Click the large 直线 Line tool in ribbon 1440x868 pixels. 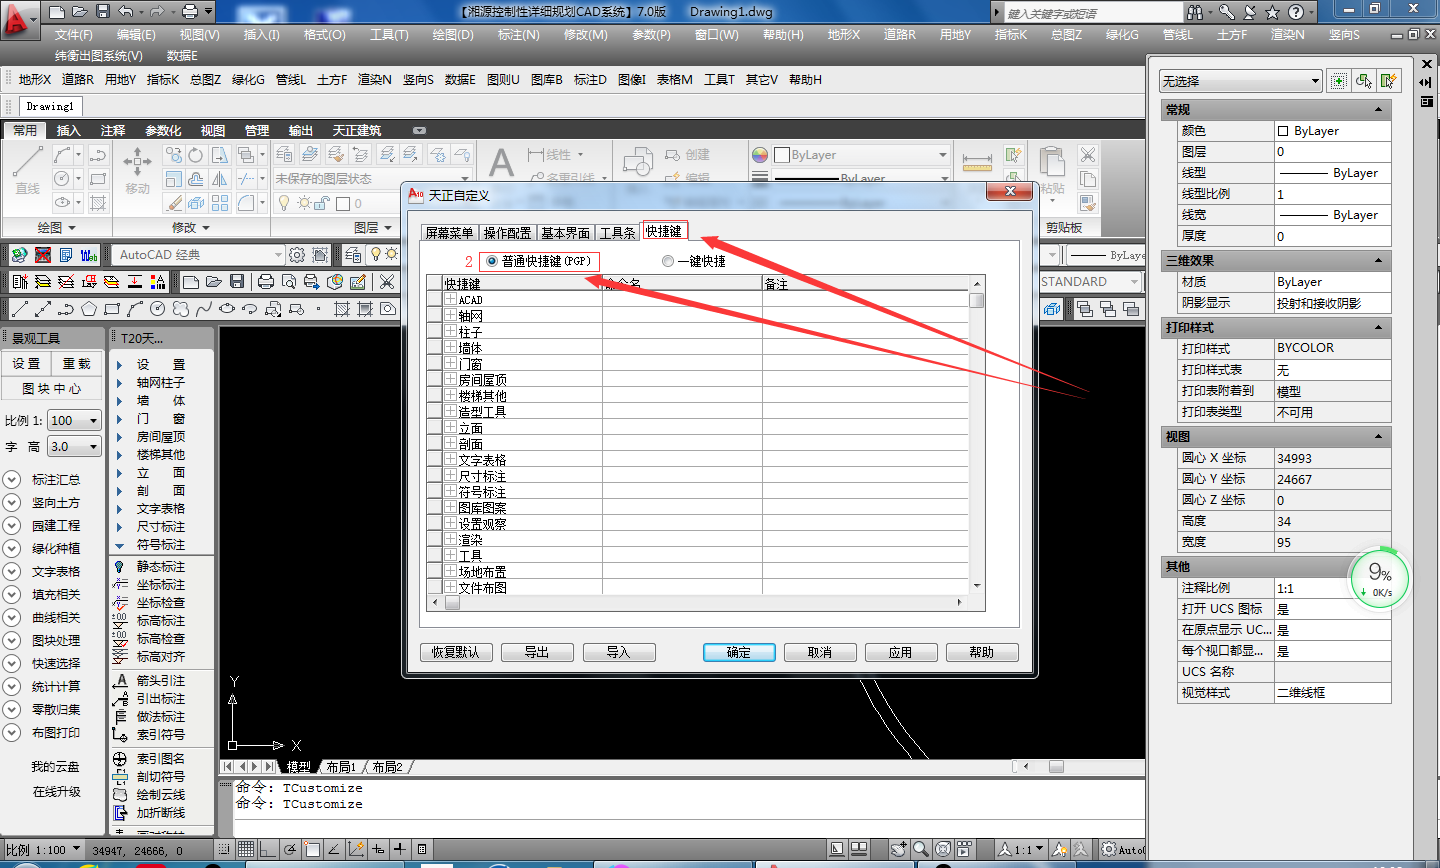point(28,170)
